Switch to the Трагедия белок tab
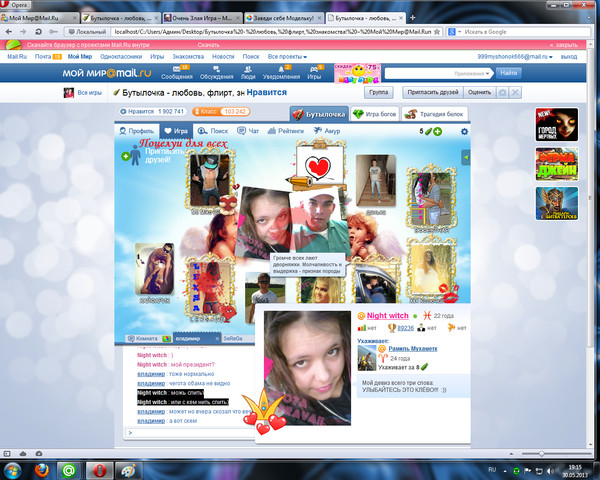Viewport: 600px width, 480px height. click(x=435, y=114)
